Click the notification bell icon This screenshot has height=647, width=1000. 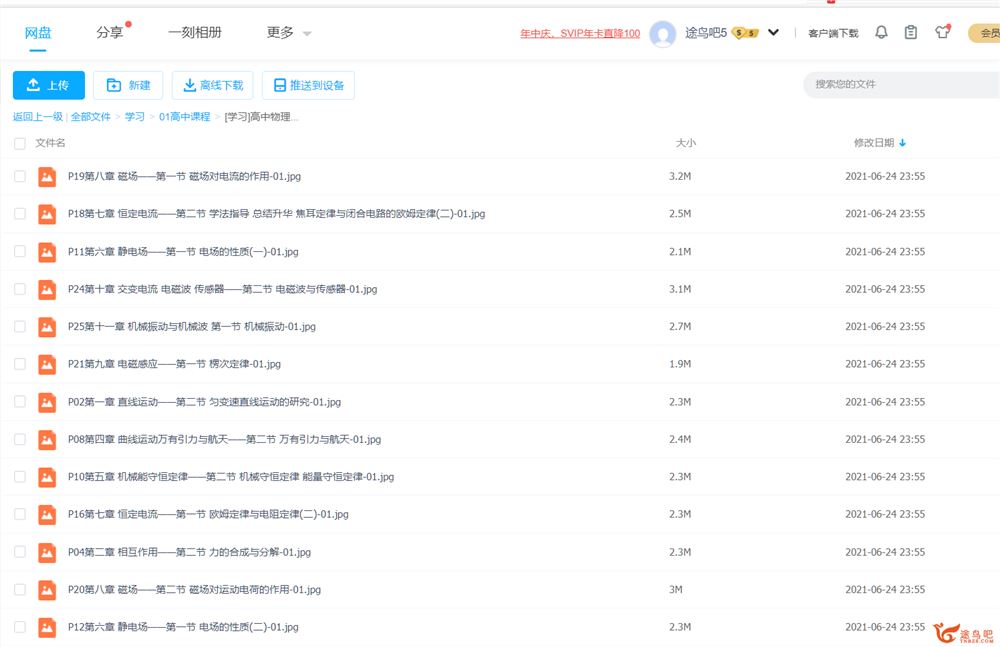[881, 33]
